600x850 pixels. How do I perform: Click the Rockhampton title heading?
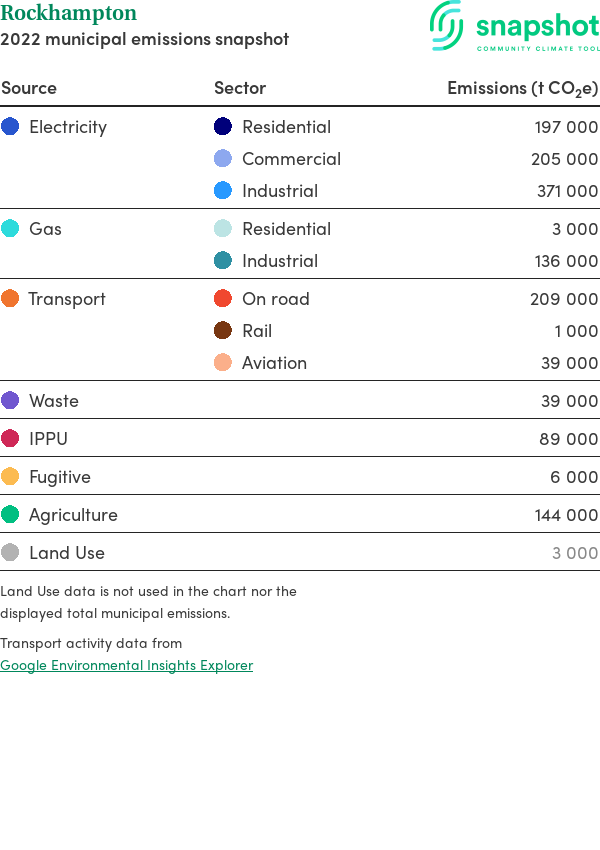tap(68, 12)
